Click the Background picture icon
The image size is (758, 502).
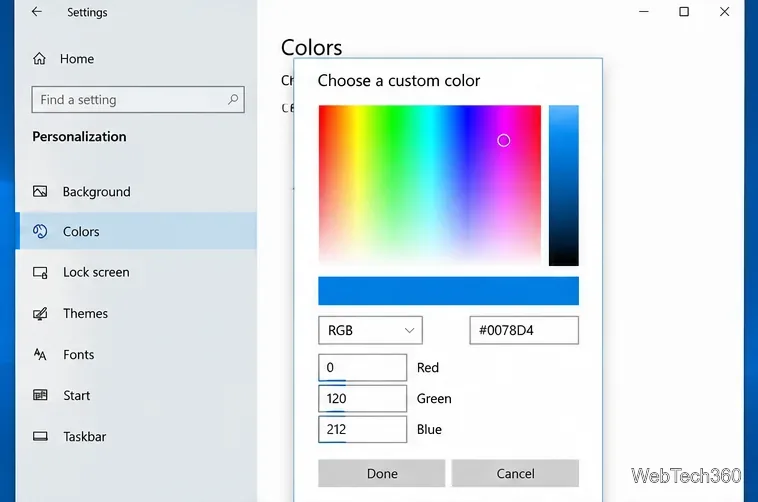(x=40, y=191)
